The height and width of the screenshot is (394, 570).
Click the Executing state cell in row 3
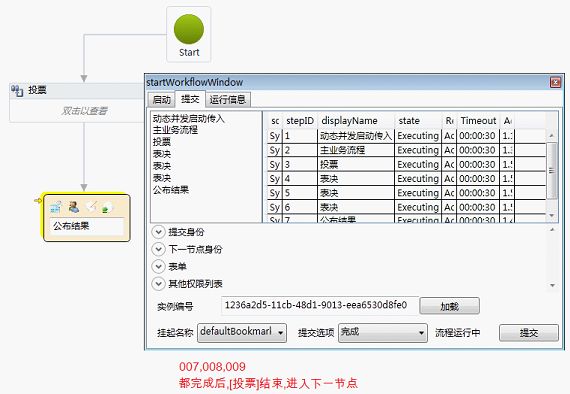[x=418, y=164]
